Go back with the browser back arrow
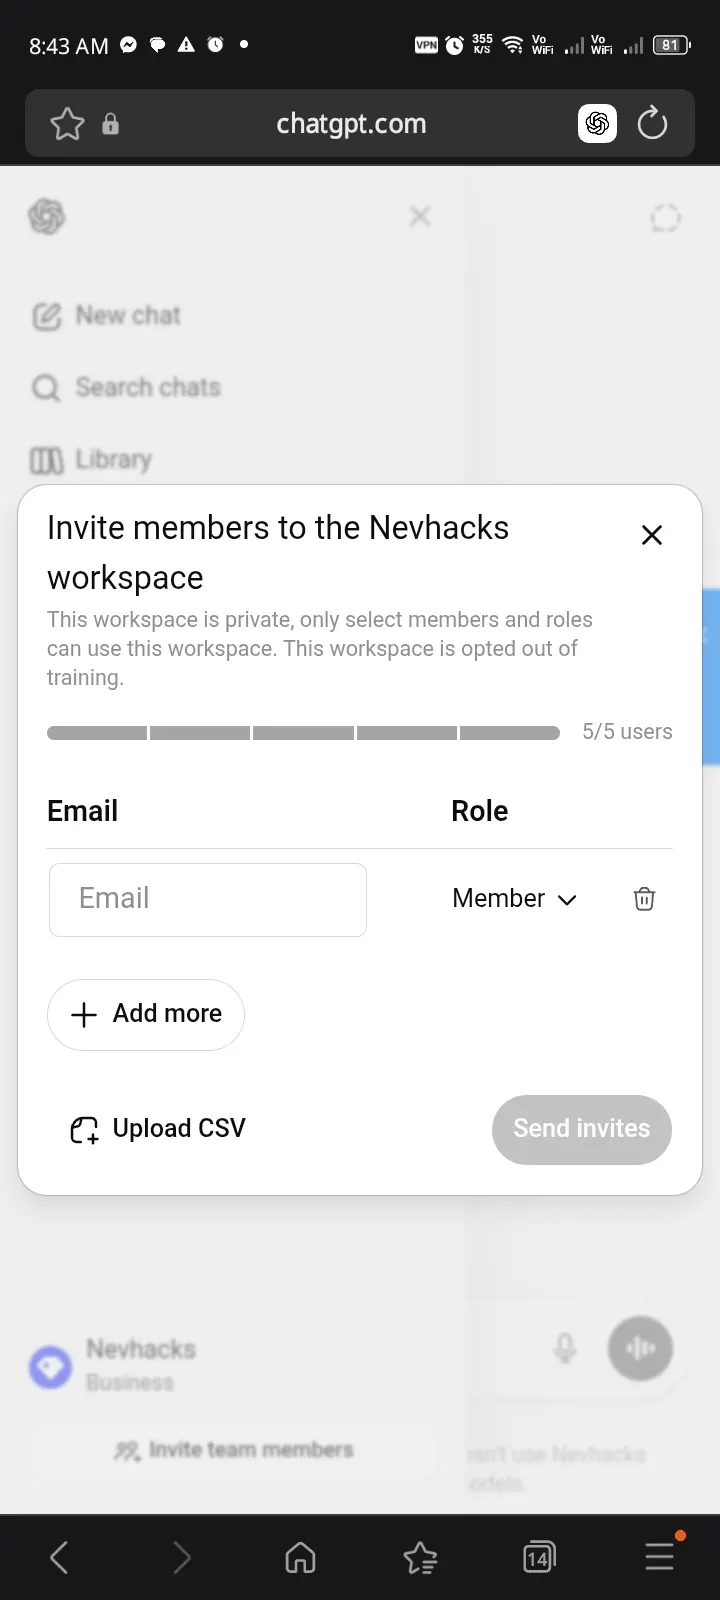 pyautogui.click(x=60, y=1557)
